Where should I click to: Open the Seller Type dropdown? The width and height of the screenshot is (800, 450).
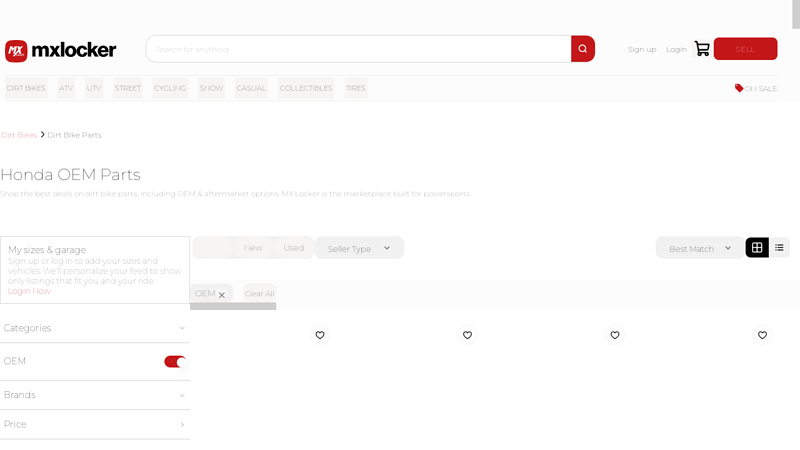359,248
